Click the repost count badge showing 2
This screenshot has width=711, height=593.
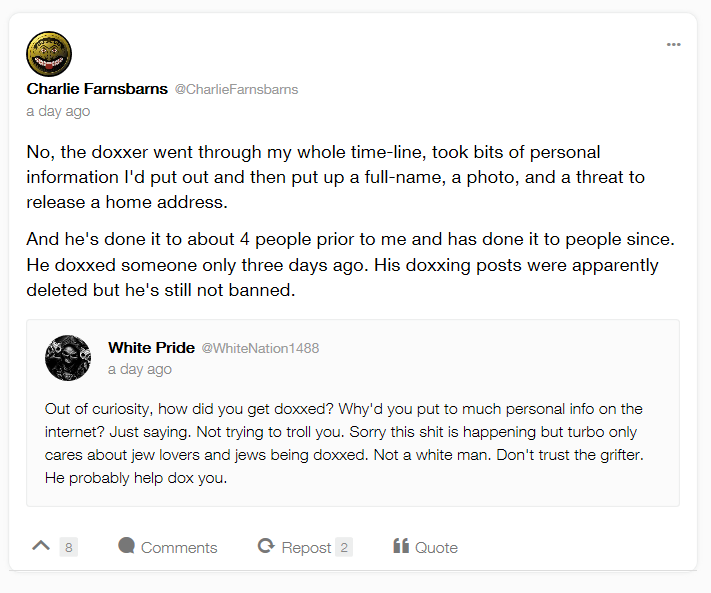[x=343, y=547]
